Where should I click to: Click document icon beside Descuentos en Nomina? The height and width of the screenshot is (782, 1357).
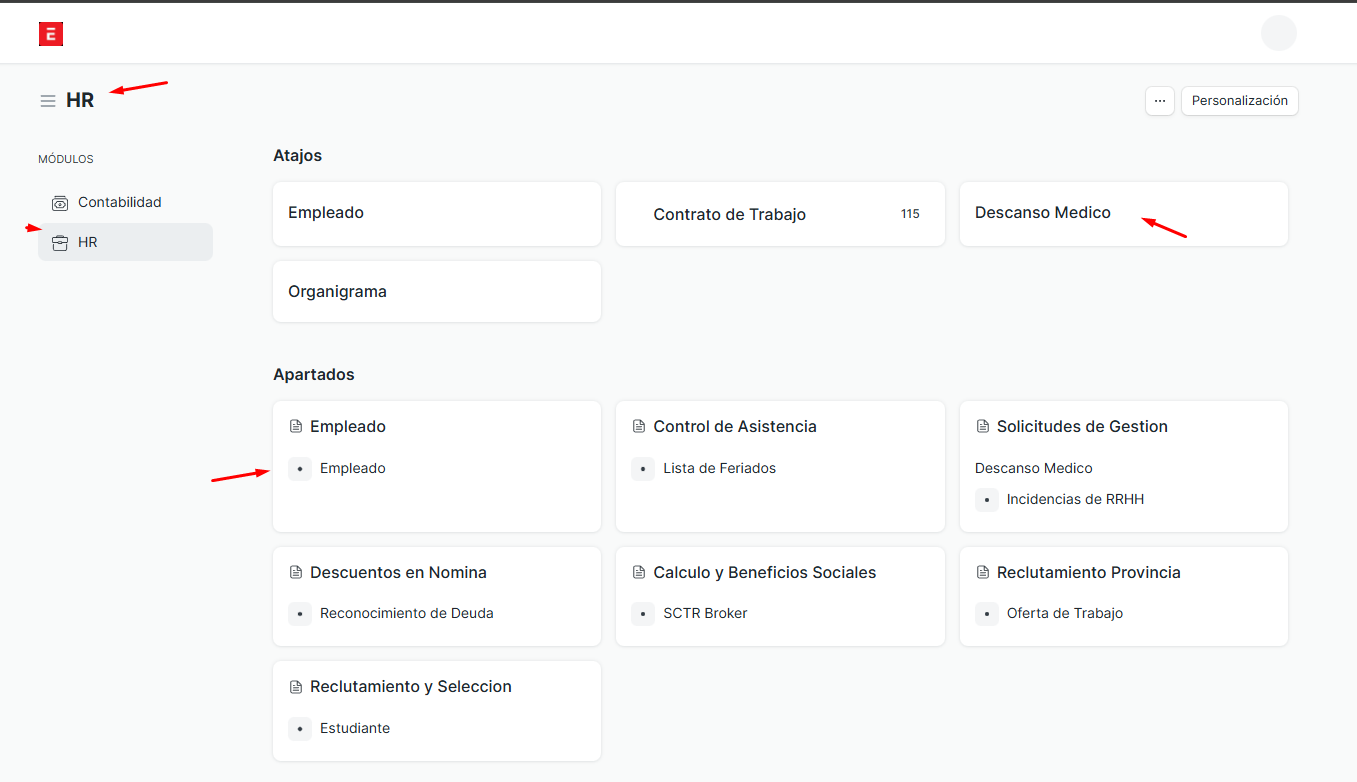point(296,573)
